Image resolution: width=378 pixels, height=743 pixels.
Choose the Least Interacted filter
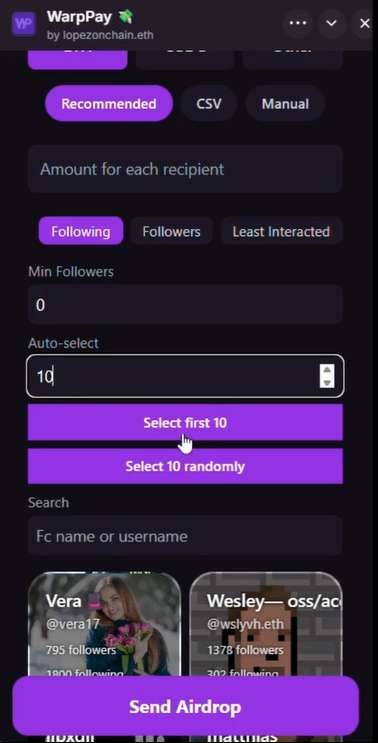[x=281, y=231]
